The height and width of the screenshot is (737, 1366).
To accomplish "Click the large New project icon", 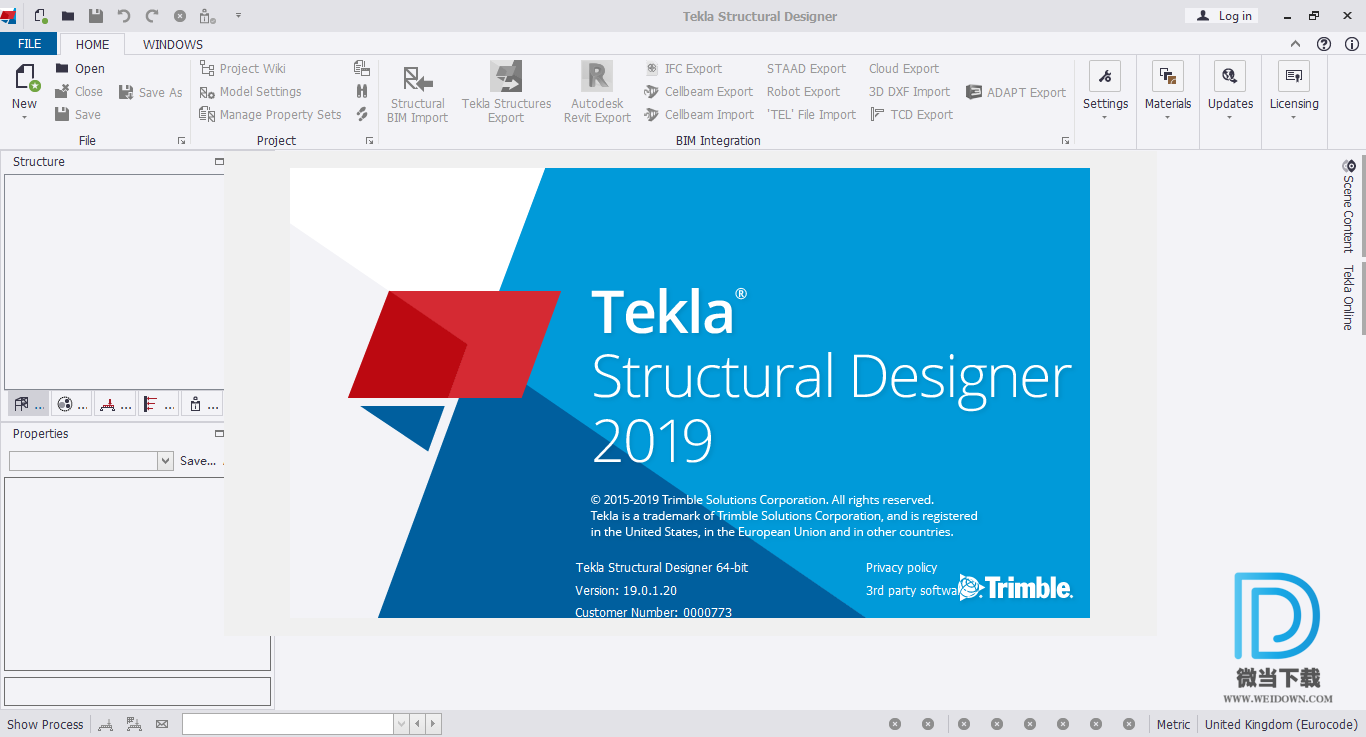I will click(25, 78).
